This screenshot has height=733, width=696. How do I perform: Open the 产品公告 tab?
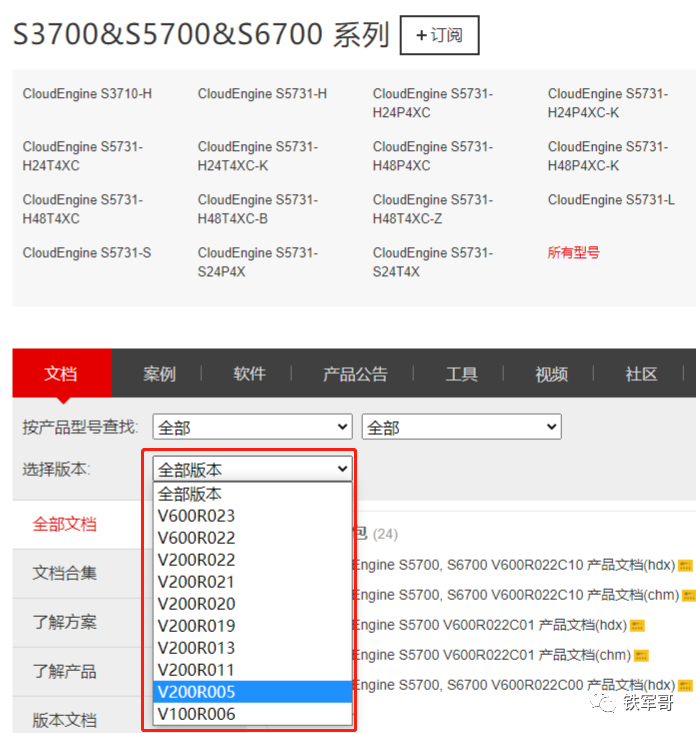pos(354,374)
